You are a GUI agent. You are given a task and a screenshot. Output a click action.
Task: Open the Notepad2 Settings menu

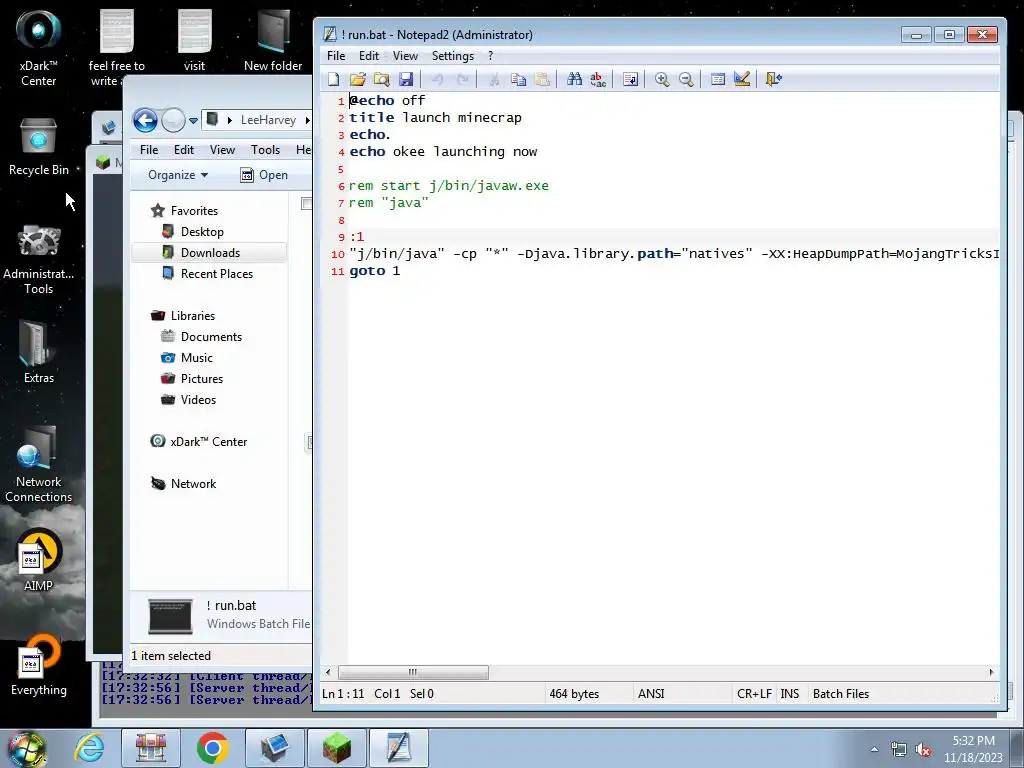point(453,56)
